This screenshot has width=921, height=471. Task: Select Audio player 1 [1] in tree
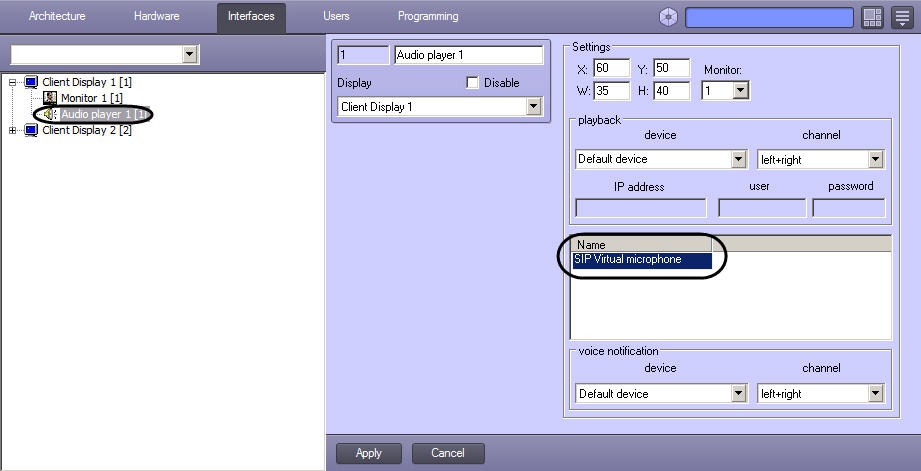tap(104, 114)
